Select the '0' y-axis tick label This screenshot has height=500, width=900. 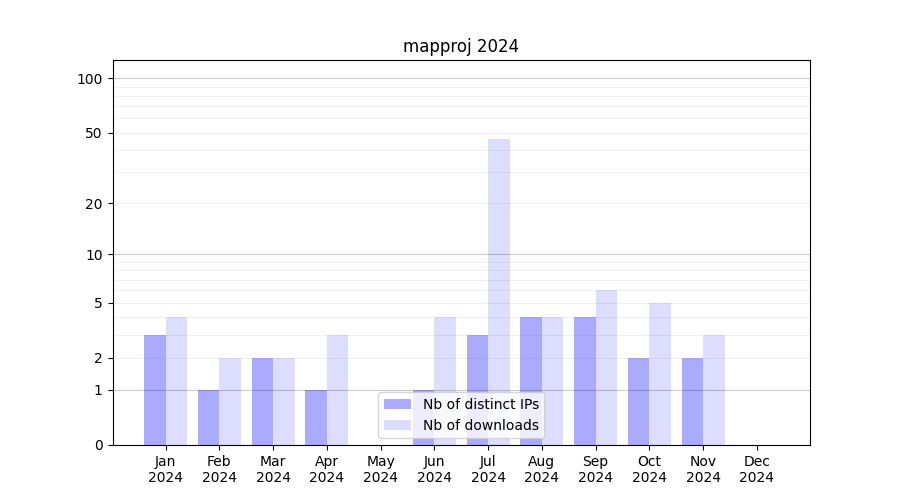(98, 445)
